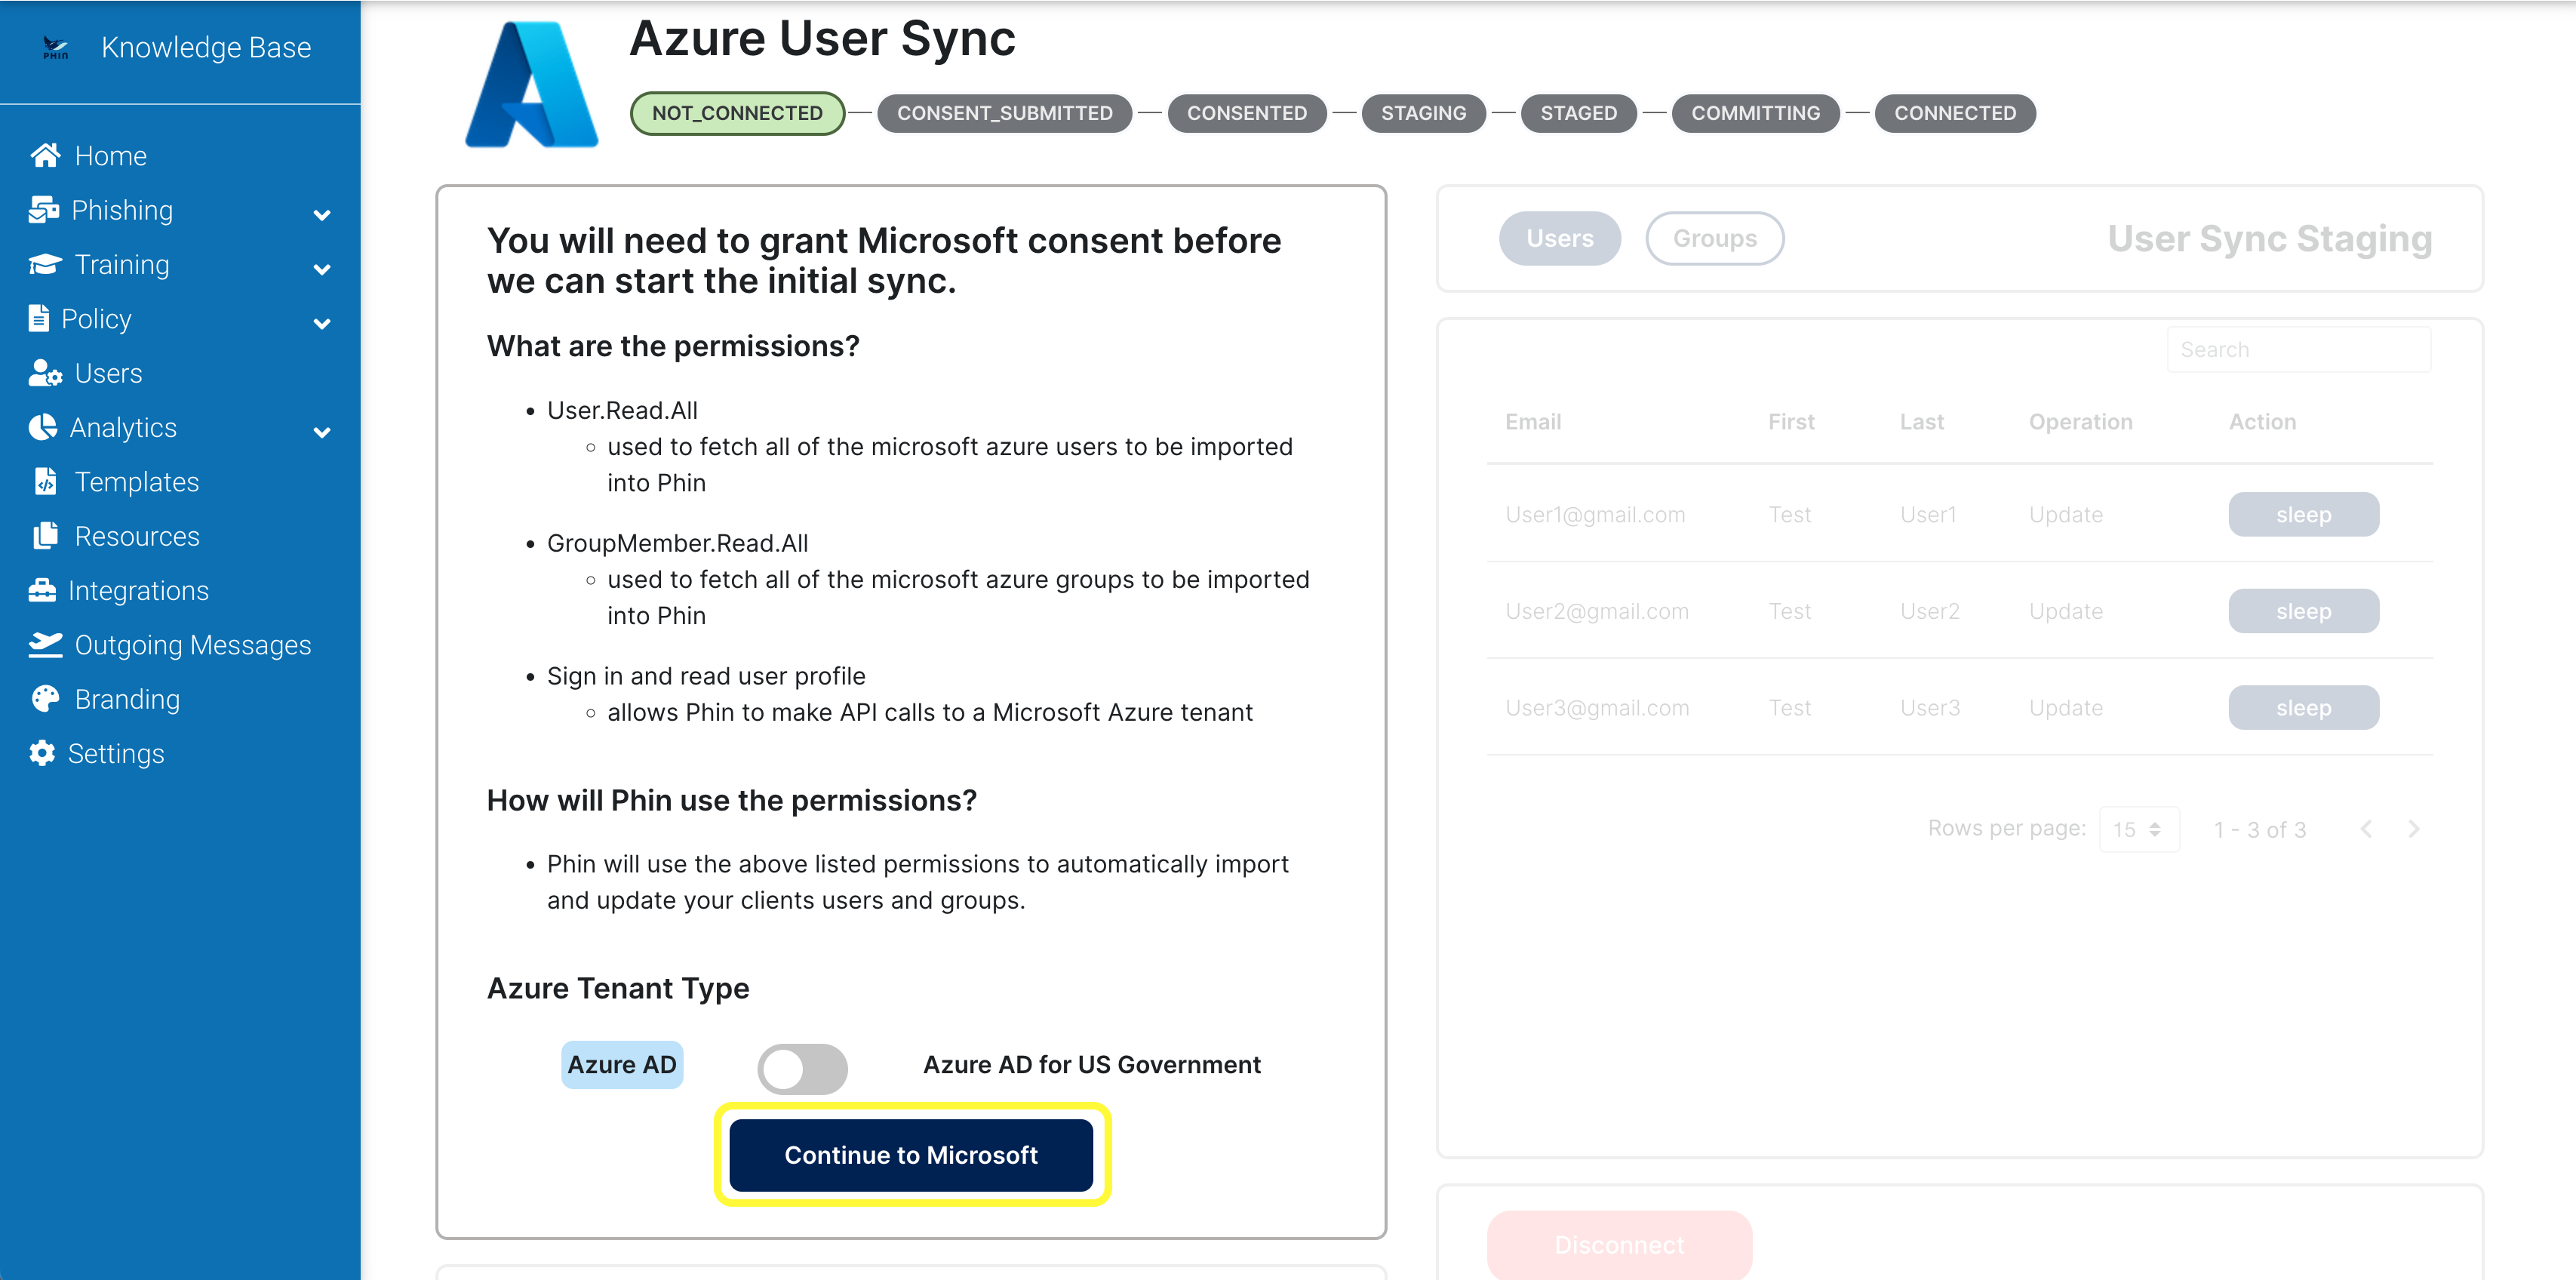Click the Disconnect button

[x=1619, y=1244]
